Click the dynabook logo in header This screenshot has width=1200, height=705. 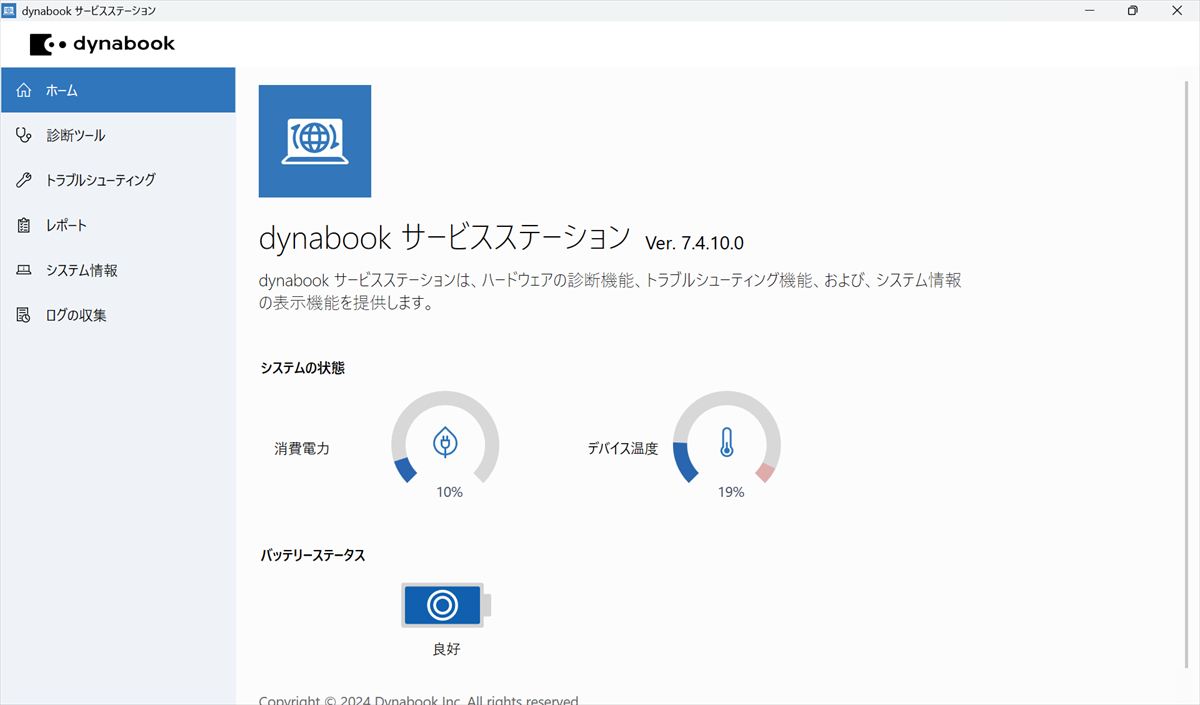click(x=102, y=44)
